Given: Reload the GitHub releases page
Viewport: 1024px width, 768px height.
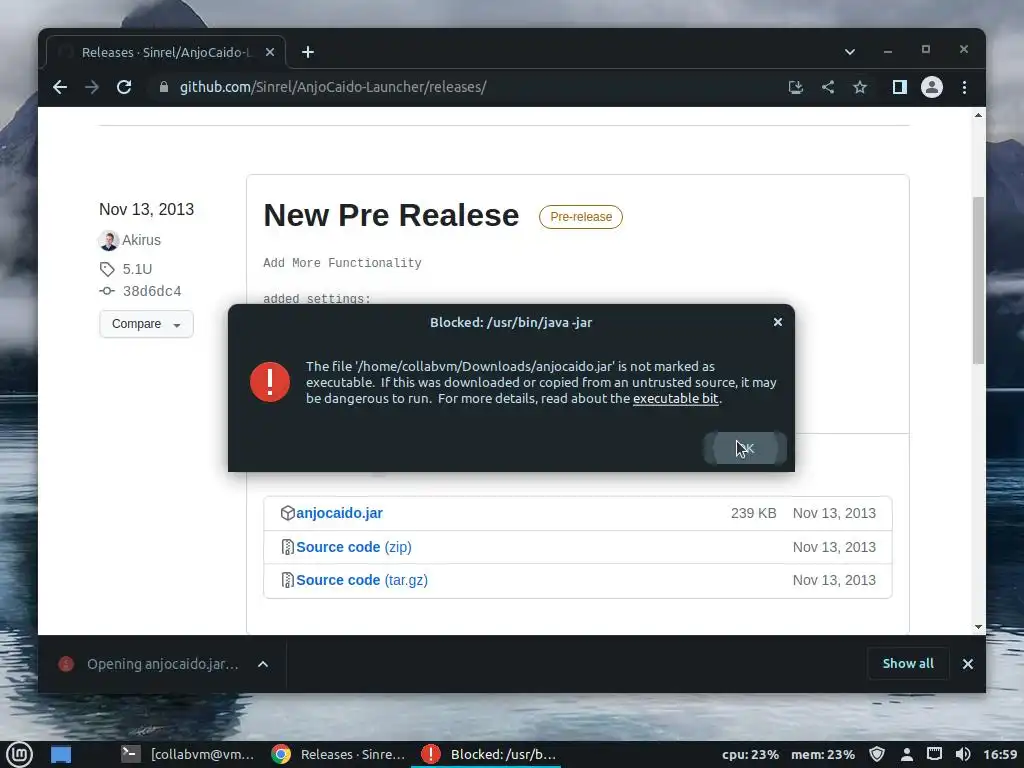Looking at the screenshot, I should click(x=124, y=87).
